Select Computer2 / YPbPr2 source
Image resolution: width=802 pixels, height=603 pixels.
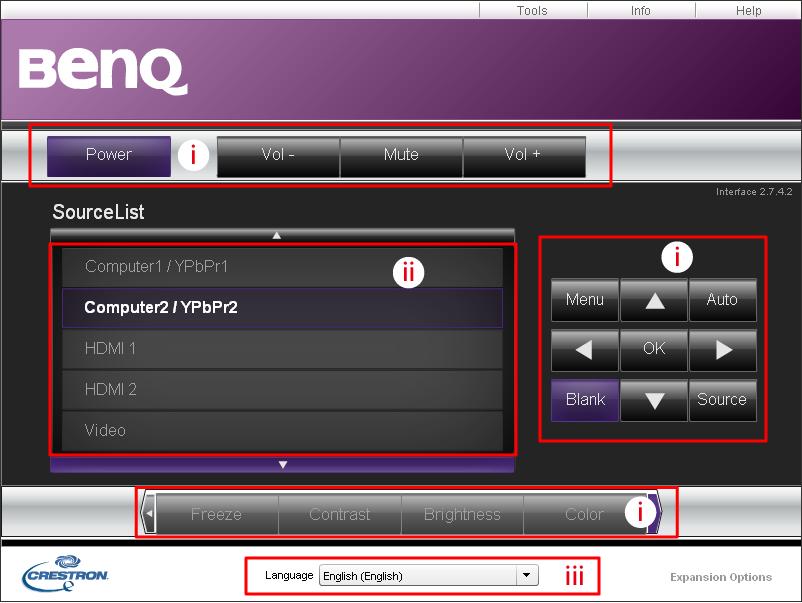282,308
